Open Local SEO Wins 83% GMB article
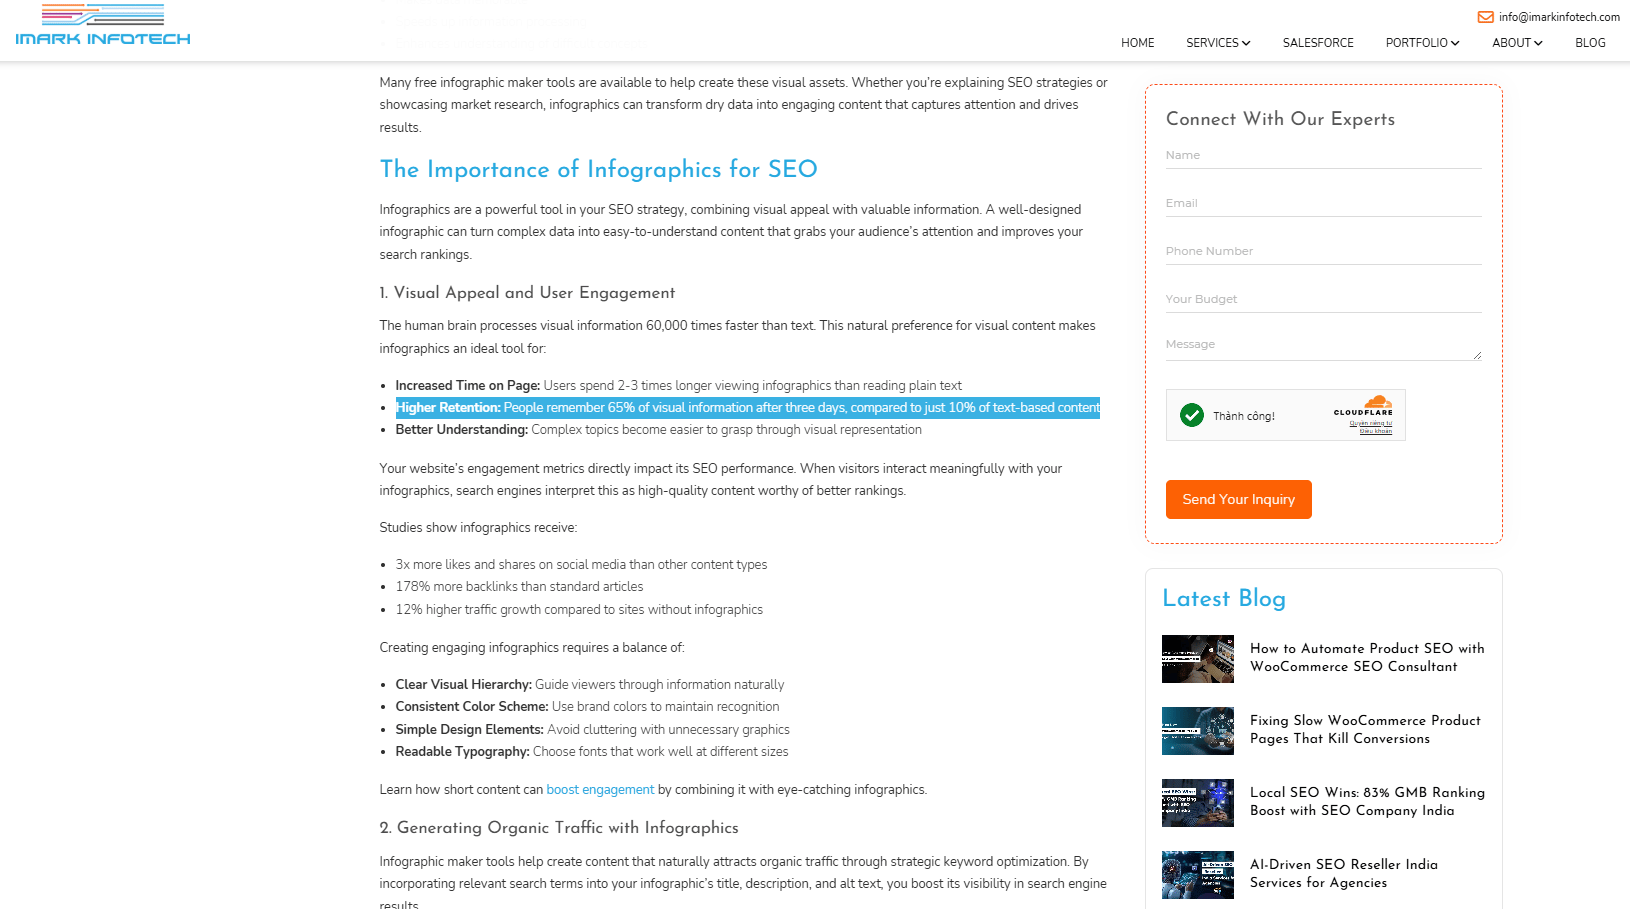This screenshot has height=909, width=1630. [x=1367, y=801]
